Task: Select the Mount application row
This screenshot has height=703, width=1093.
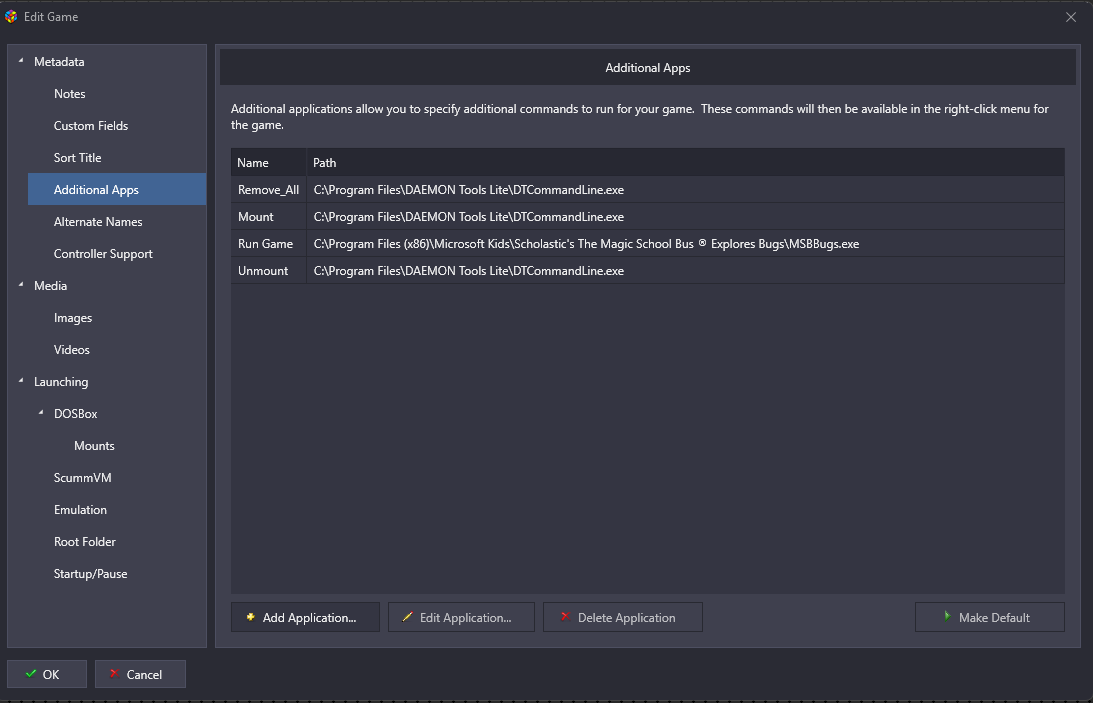Action: (x=648, y=217)
